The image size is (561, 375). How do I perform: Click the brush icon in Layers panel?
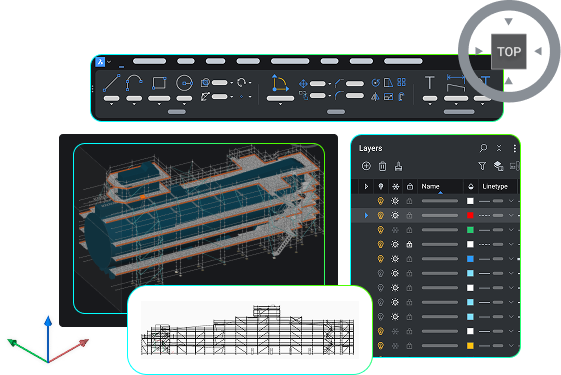(x=399, y=166)
